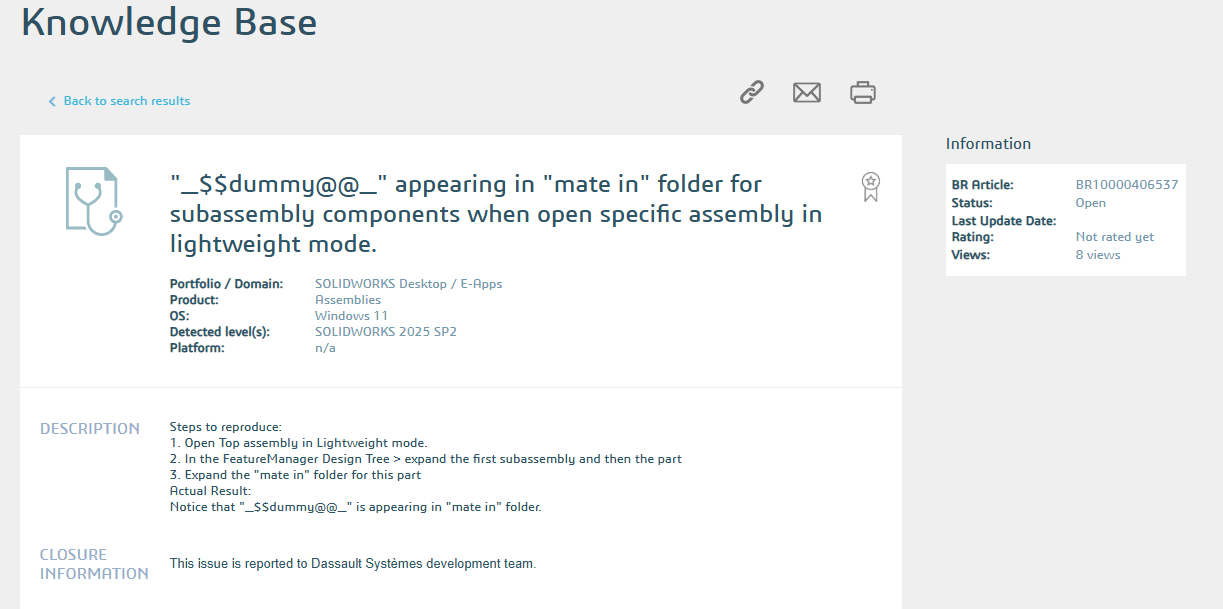Screen dimensions: 1223x609
Task: Go back to search results
Action: [x=126, y=101]
